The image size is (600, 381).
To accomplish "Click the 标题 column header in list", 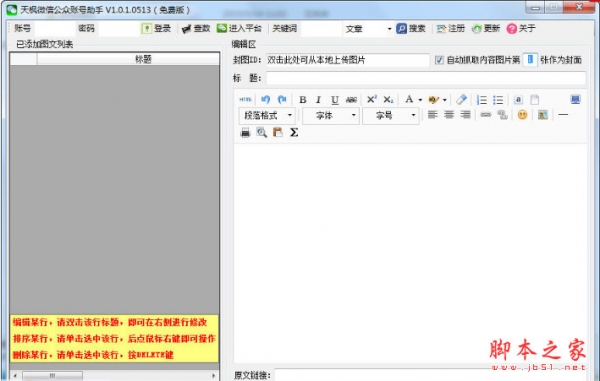I will coord(129,59).
